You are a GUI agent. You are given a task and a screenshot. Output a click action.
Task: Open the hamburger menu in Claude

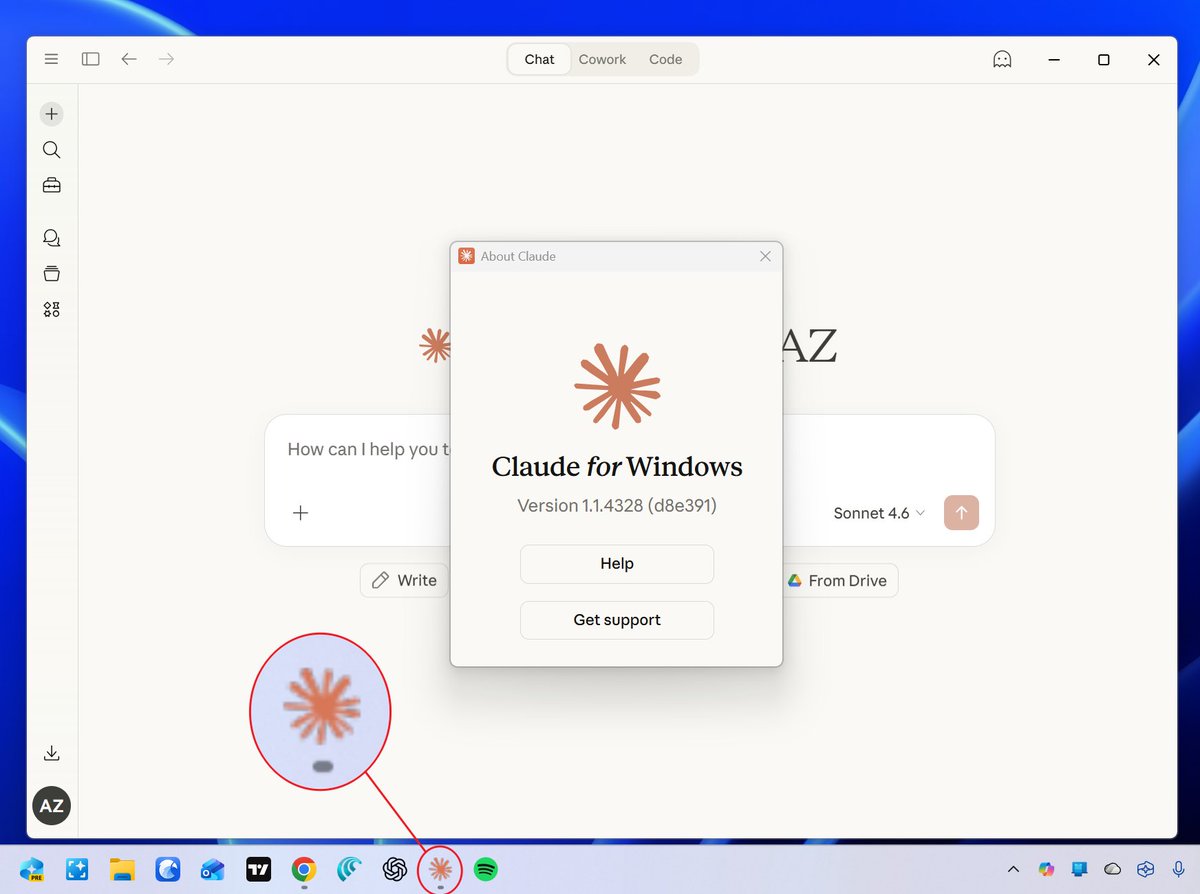coord(51,59)
